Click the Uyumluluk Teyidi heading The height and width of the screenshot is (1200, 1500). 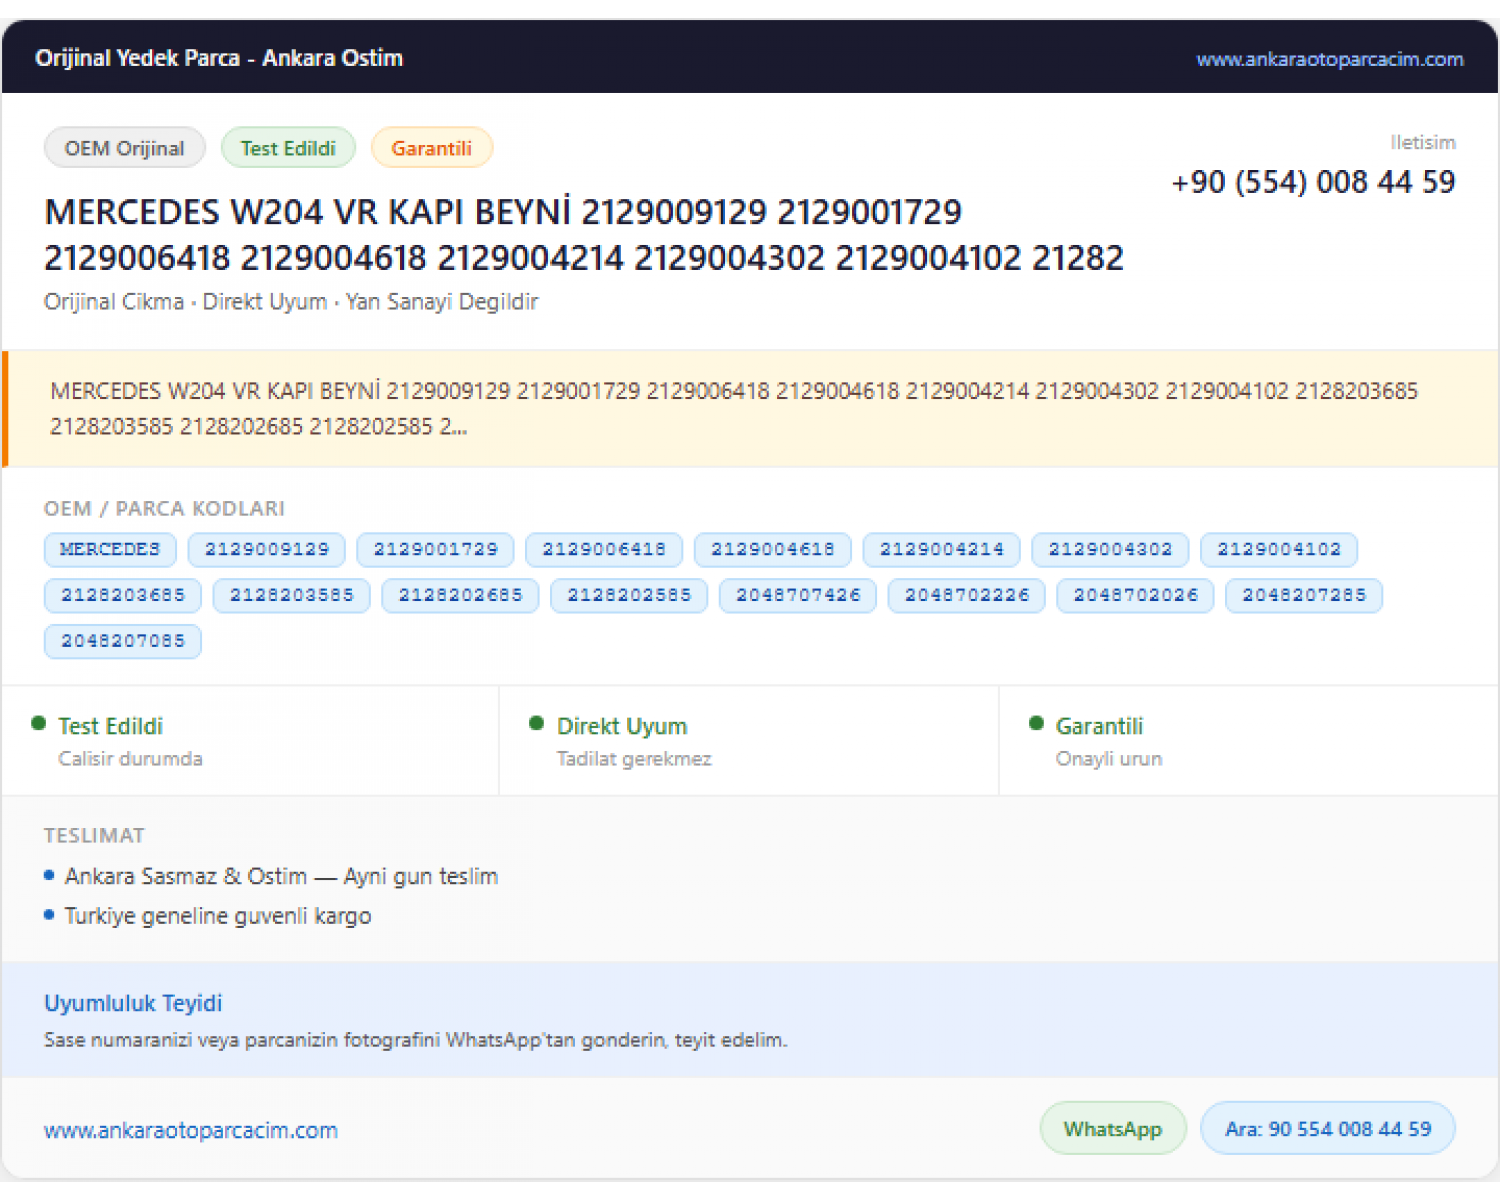(133, 1003)
